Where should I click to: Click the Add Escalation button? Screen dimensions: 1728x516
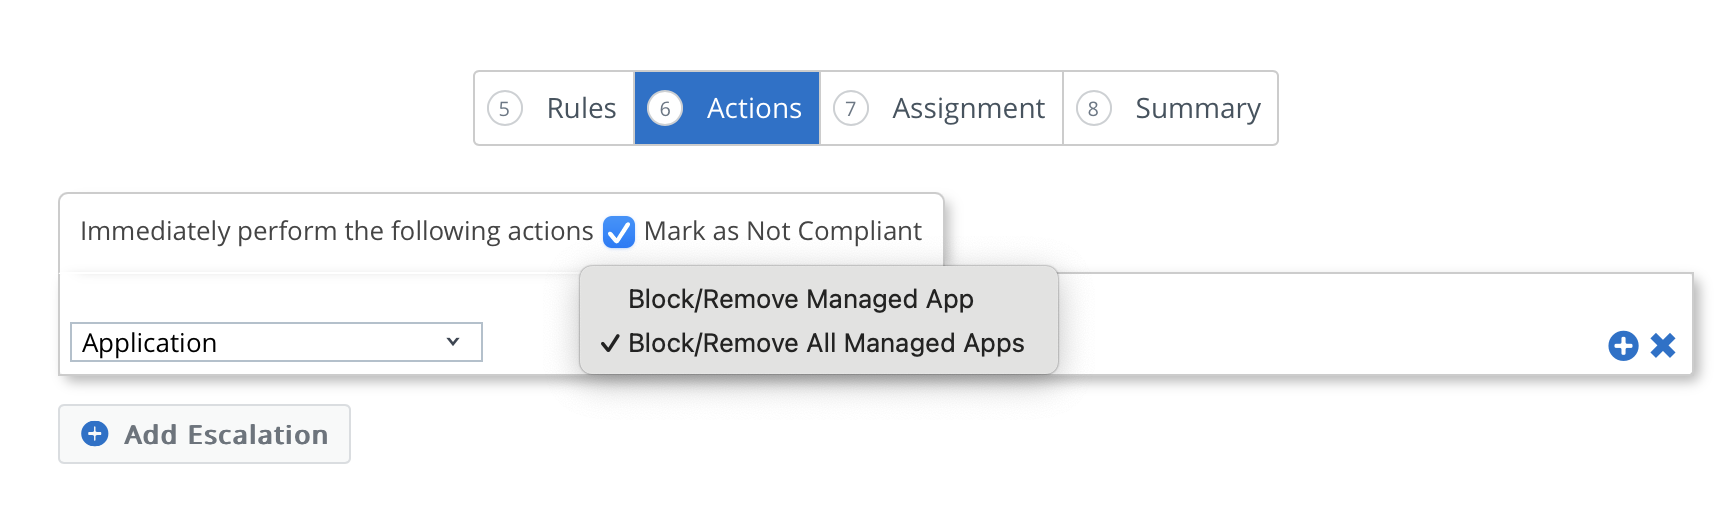pyautogui.click(x=204, y=434)
